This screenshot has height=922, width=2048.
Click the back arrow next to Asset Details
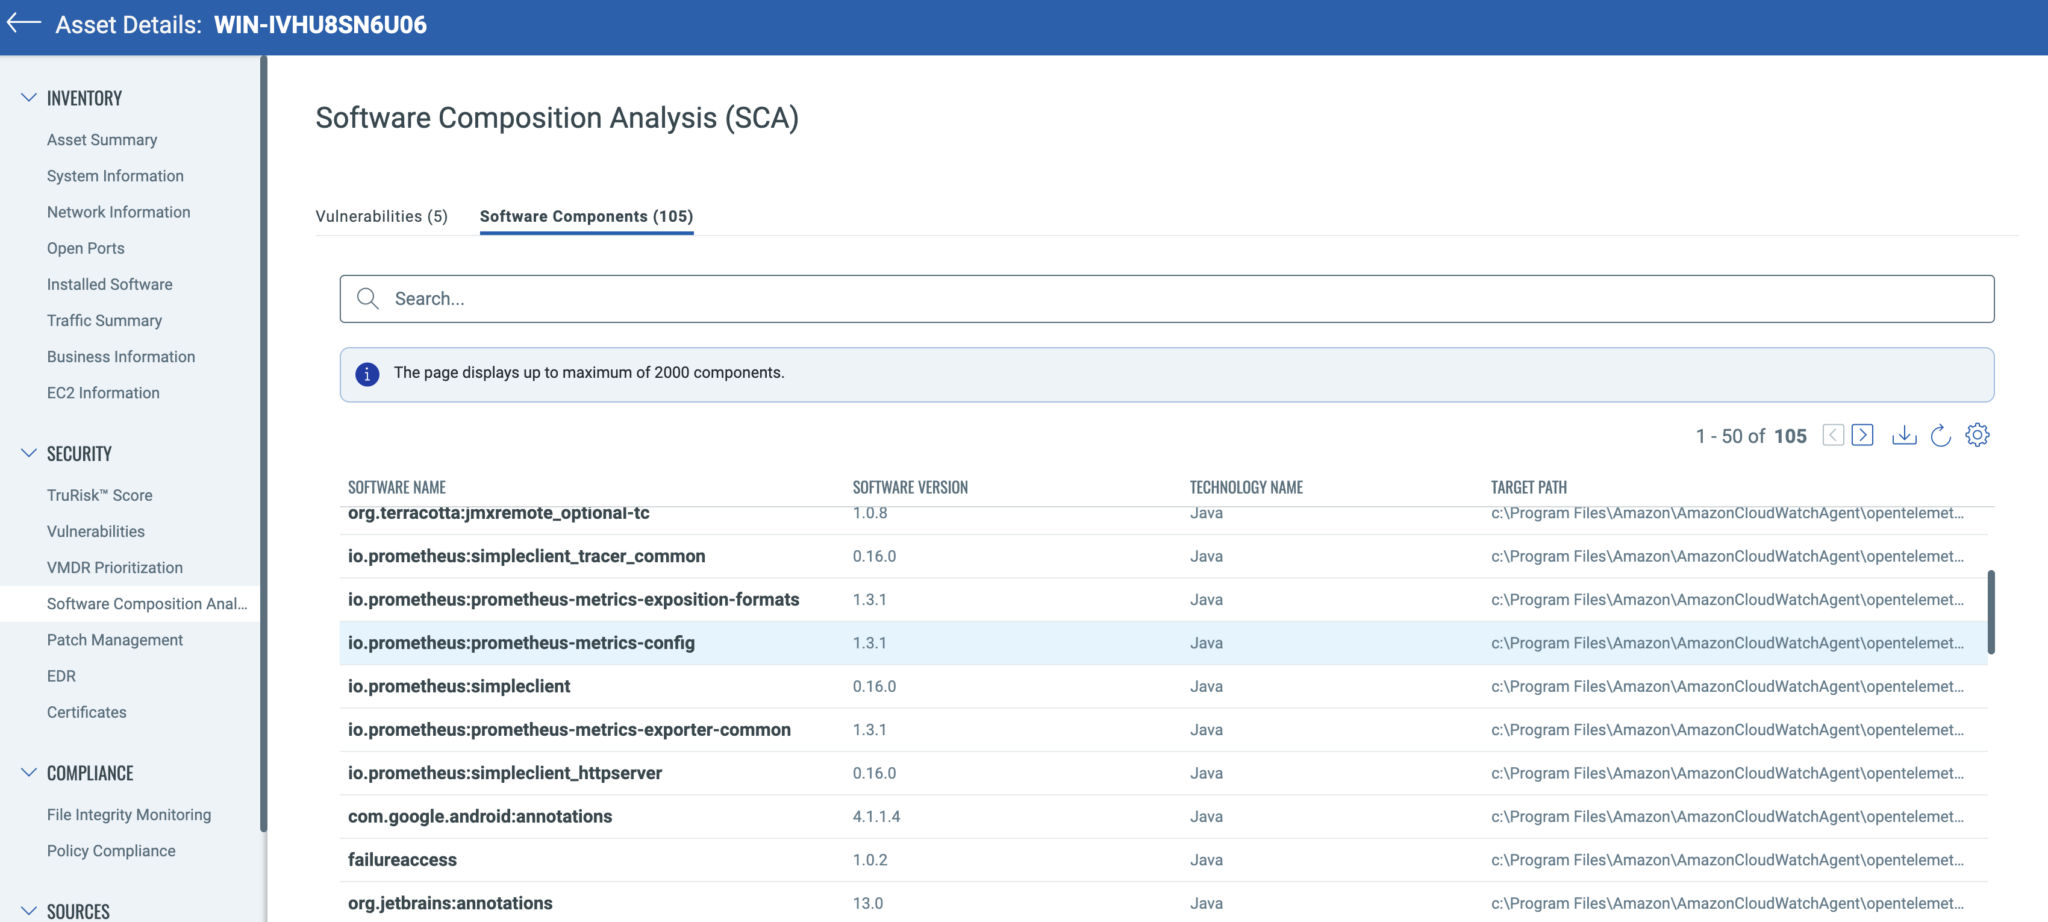pyautogui.click(x=22, y=24)
